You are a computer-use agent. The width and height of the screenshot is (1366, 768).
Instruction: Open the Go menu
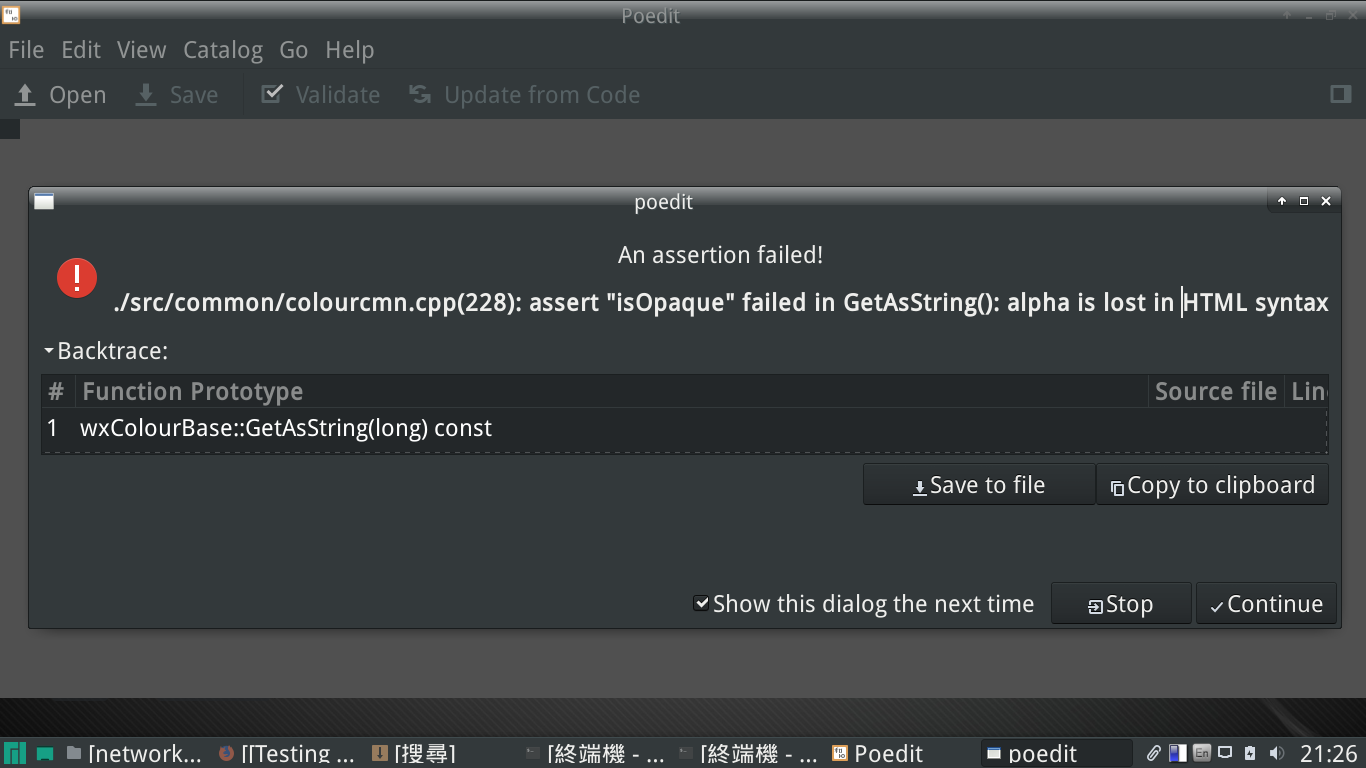(293, 50)
